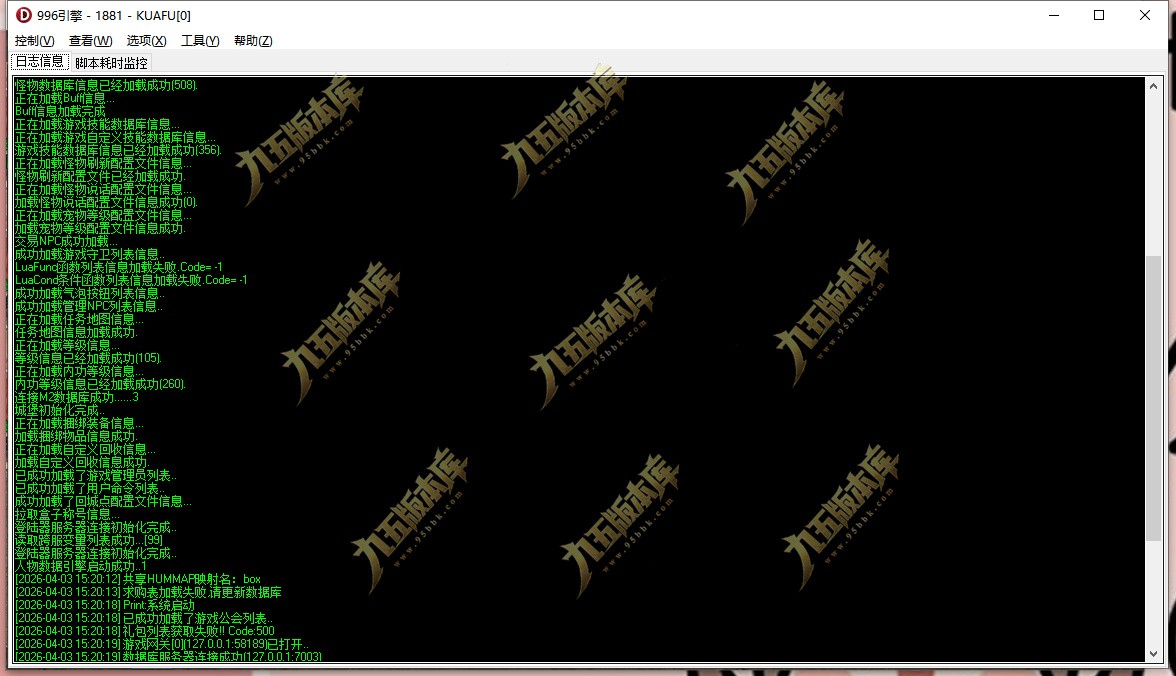
Task: Select log line Buff信息加载完成
Action: (x=60, y=111)
